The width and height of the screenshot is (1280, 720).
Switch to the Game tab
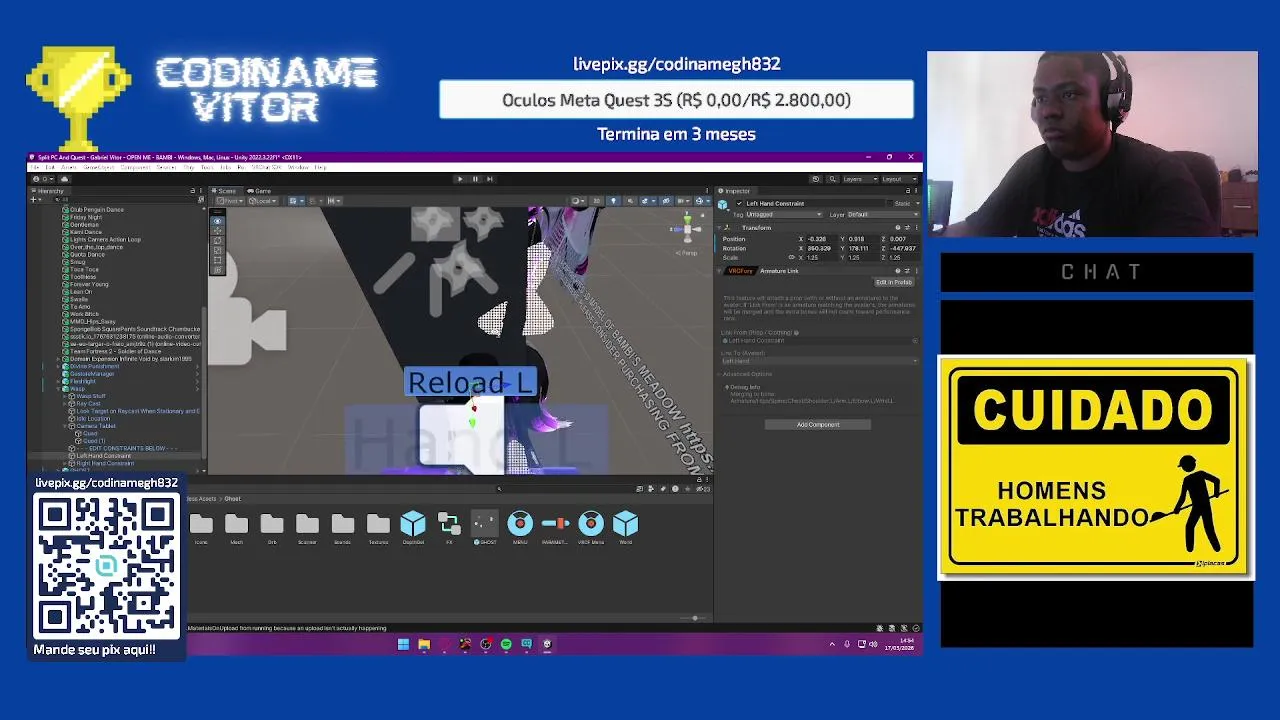258,190
